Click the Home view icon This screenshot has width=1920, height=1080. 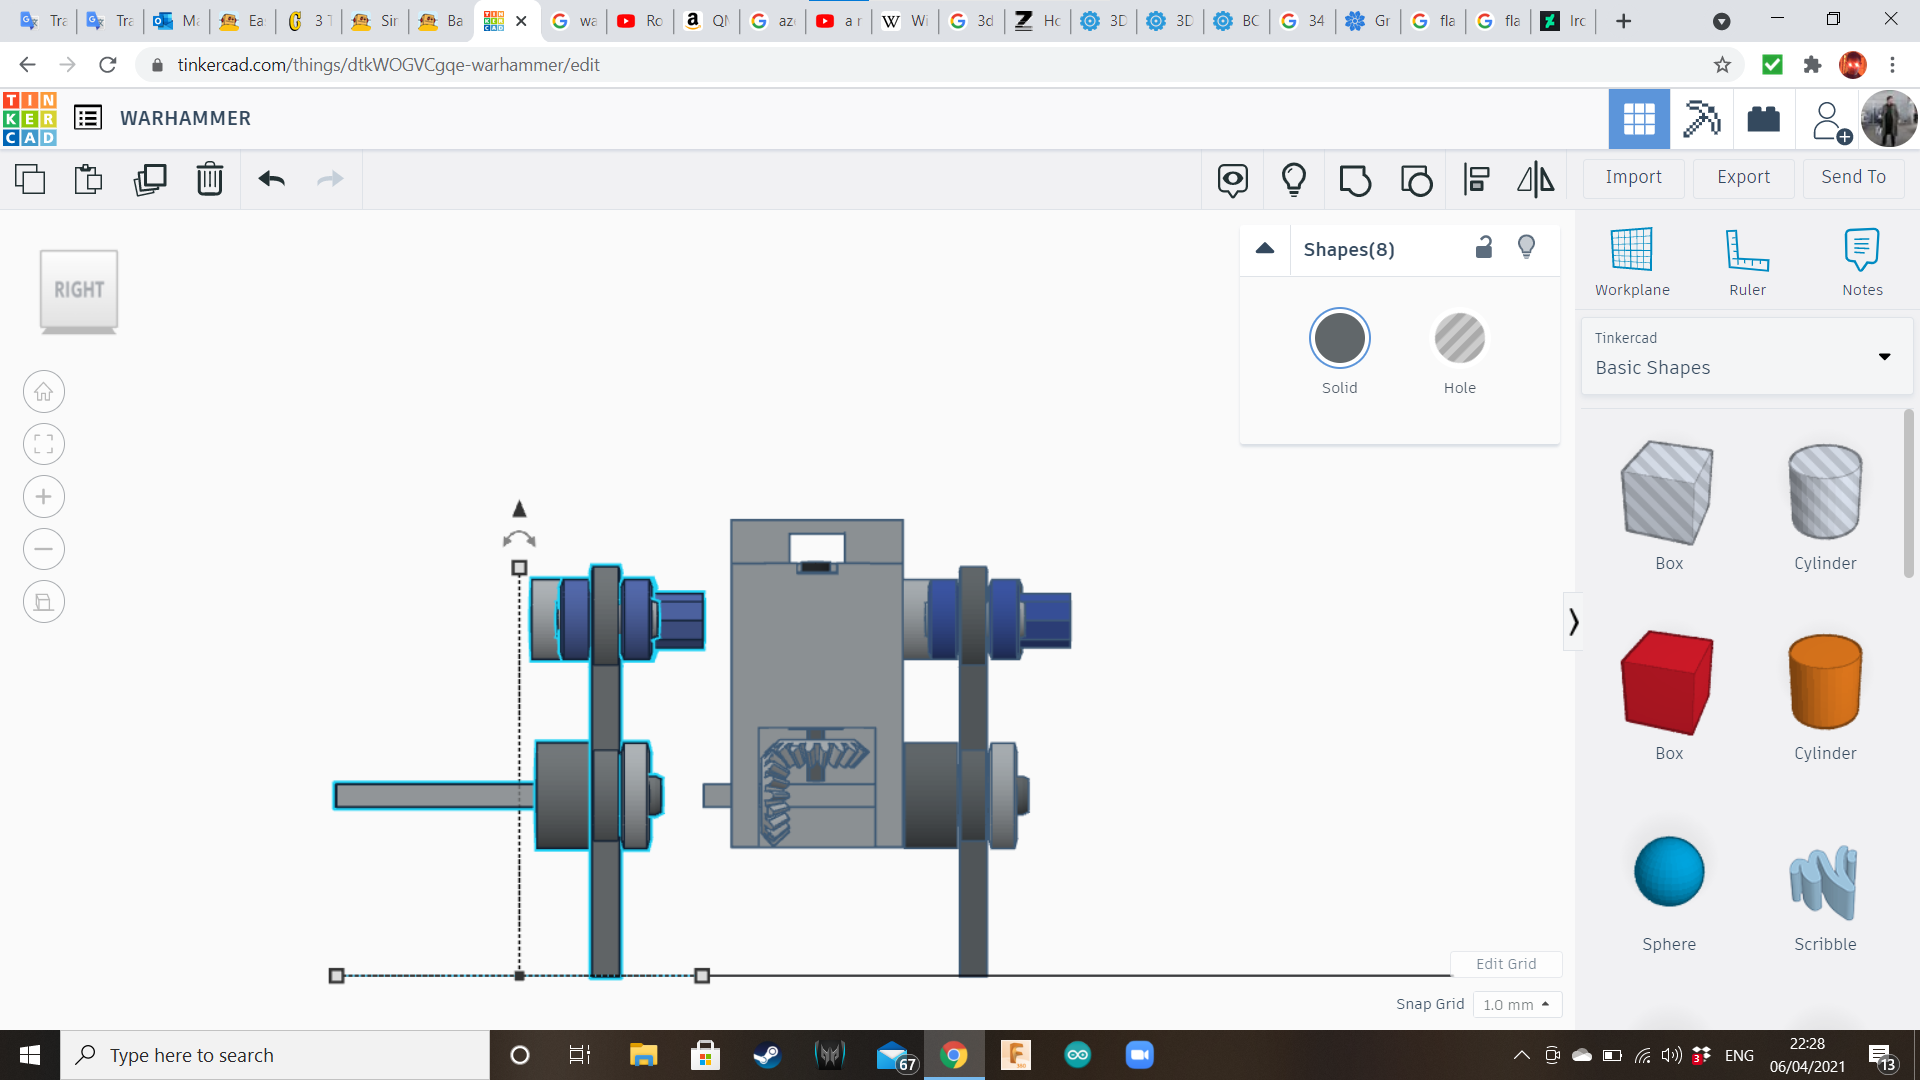tap(44, 392)
